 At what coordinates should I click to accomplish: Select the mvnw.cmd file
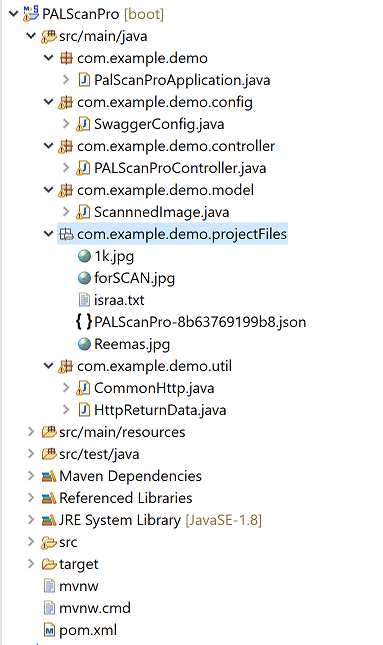[x=95, y=608]
